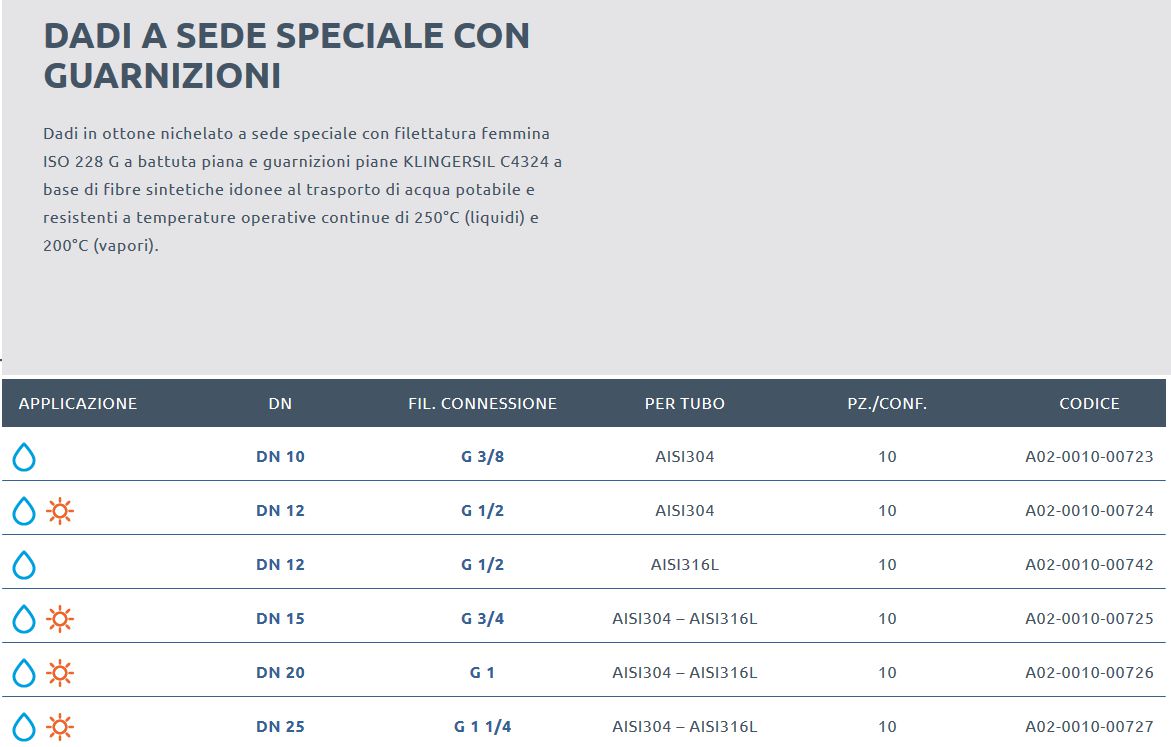Click the PZ./CONF. column header
Image resolution: width=1171 pixels, height=747 pixels.
(x=886, y=404)
